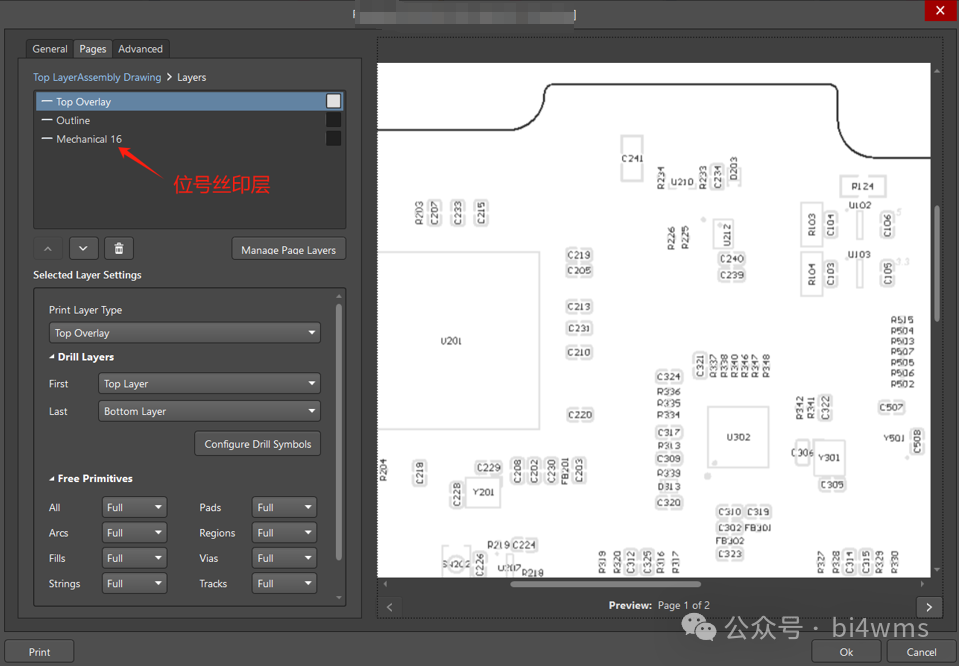
Task: Move selected layer up with arrow icon
Action: pos(48,249)
